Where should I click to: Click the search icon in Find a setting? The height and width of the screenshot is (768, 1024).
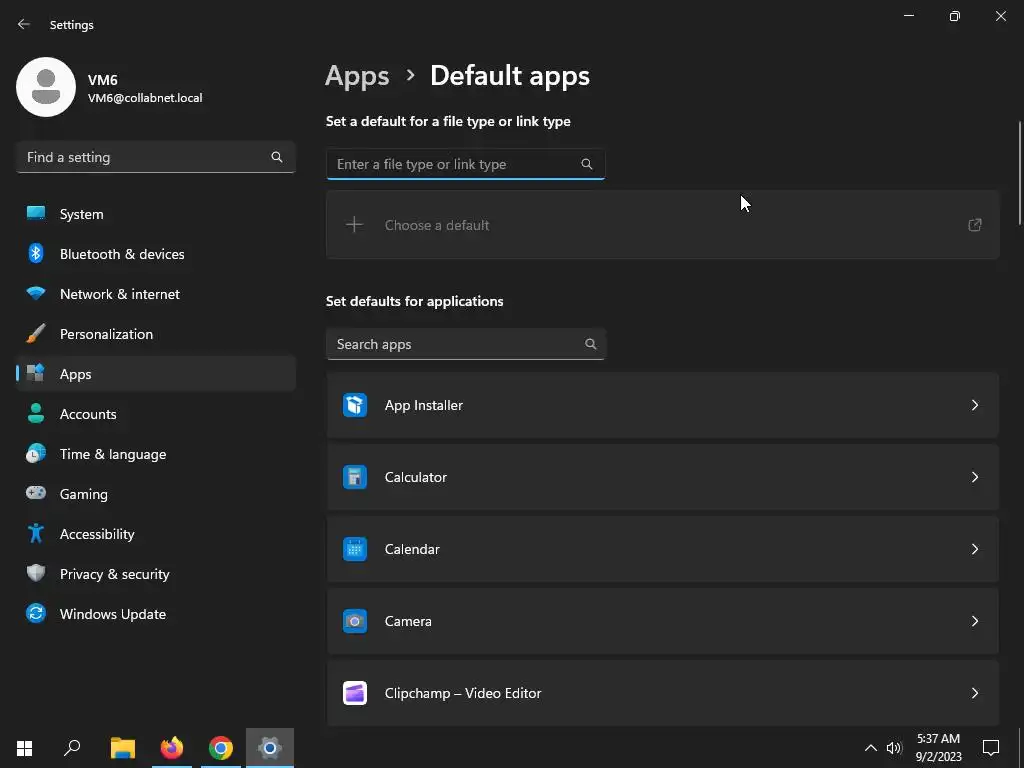pos(277,157)
